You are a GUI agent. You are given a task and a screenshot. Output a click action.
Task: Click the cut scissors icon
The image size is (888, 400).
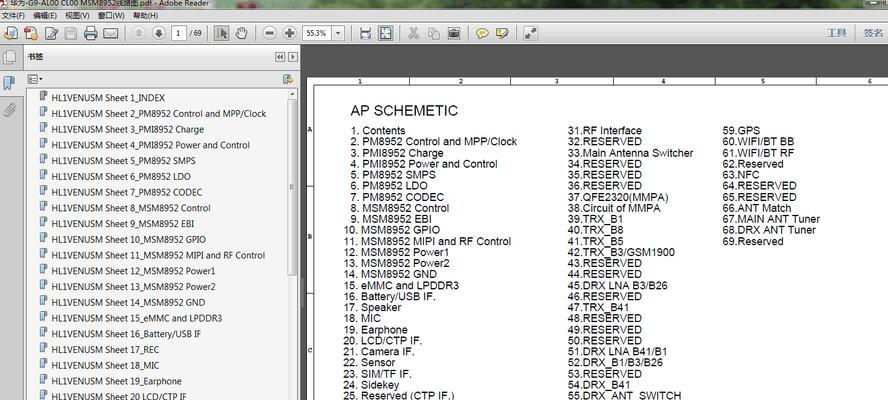[x=413, y=33]
